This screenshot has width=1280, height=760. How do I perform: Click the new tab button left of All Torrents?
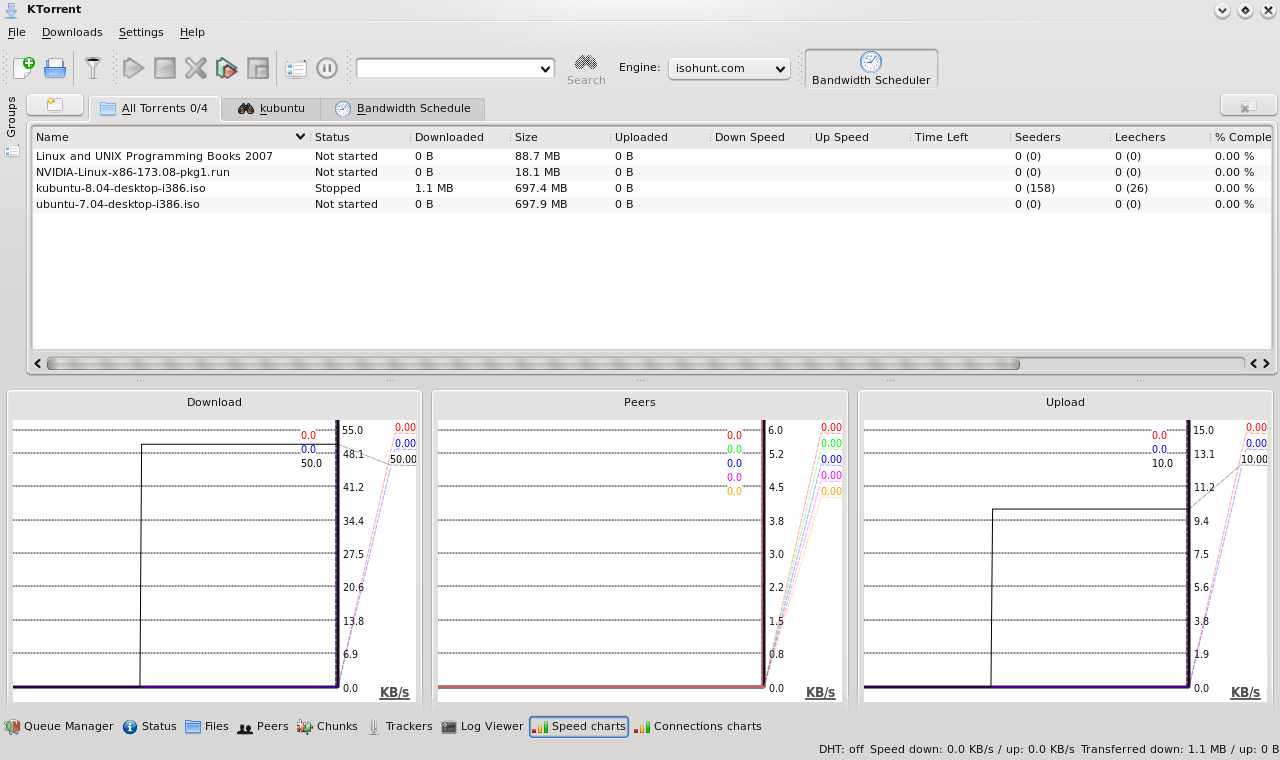click(x=55, y=105)
